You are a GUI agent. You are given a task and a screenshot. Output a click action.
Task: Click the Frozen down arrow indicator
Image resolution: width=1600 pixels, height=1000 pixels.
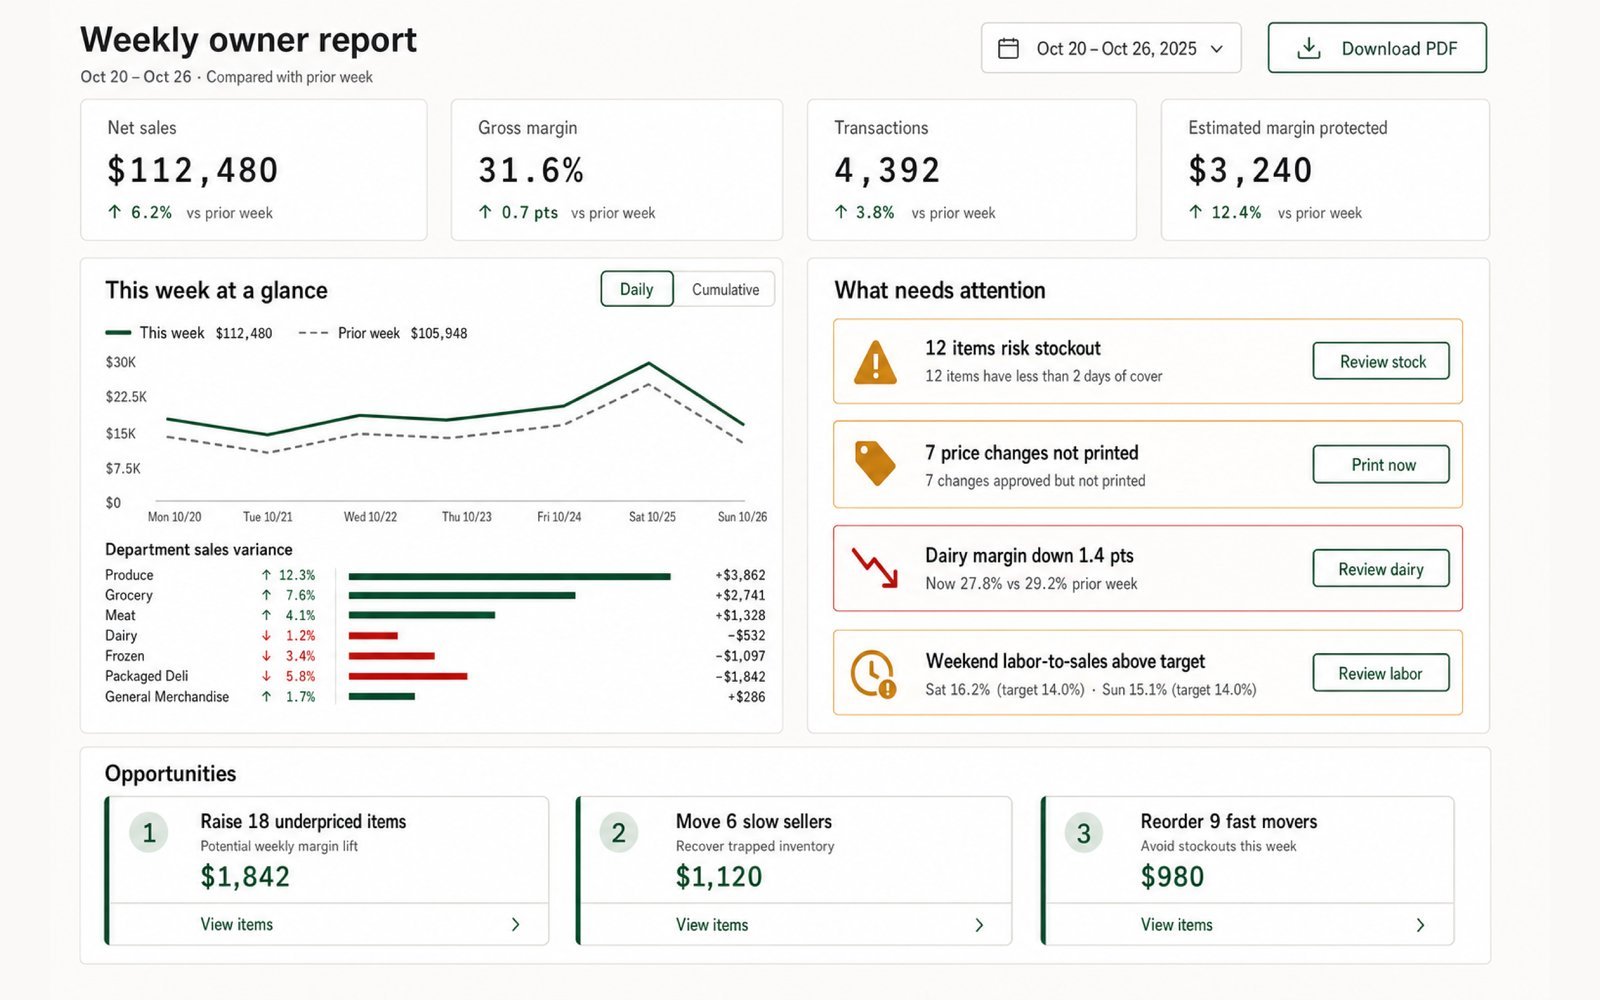266,656
